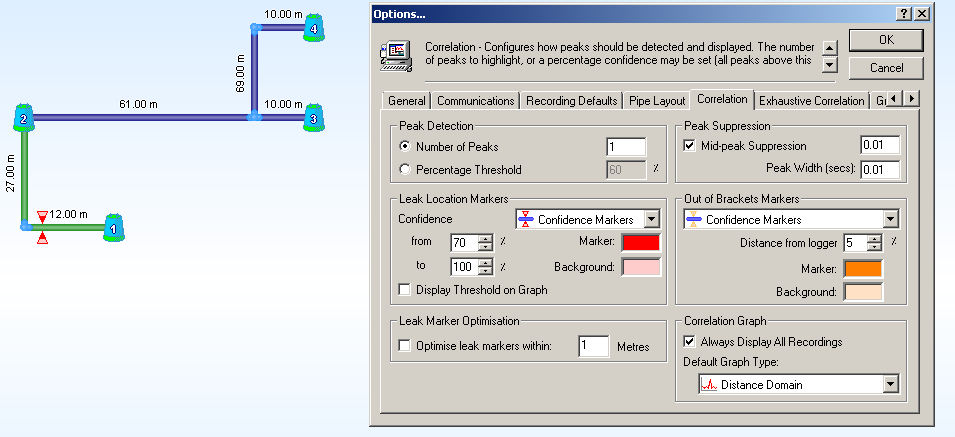Screen dimensions: 955x437
Task: Pick peach out-of-brackets Background color
Action: click(863, 292)
